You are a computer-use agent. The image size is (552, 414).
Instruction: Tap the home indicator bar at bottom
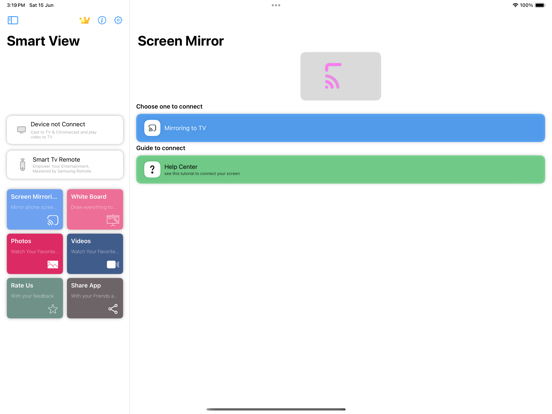(x=276, y=409)
